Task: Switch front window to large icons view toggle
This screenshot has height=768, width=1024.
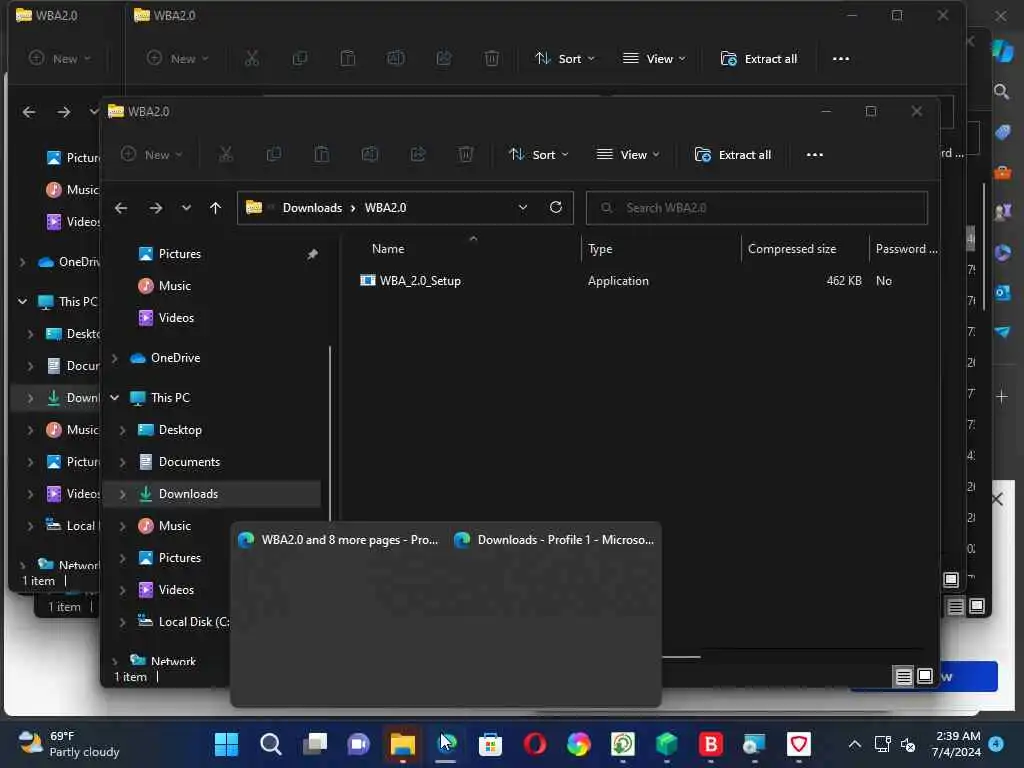Action: (x=925, y=676)
